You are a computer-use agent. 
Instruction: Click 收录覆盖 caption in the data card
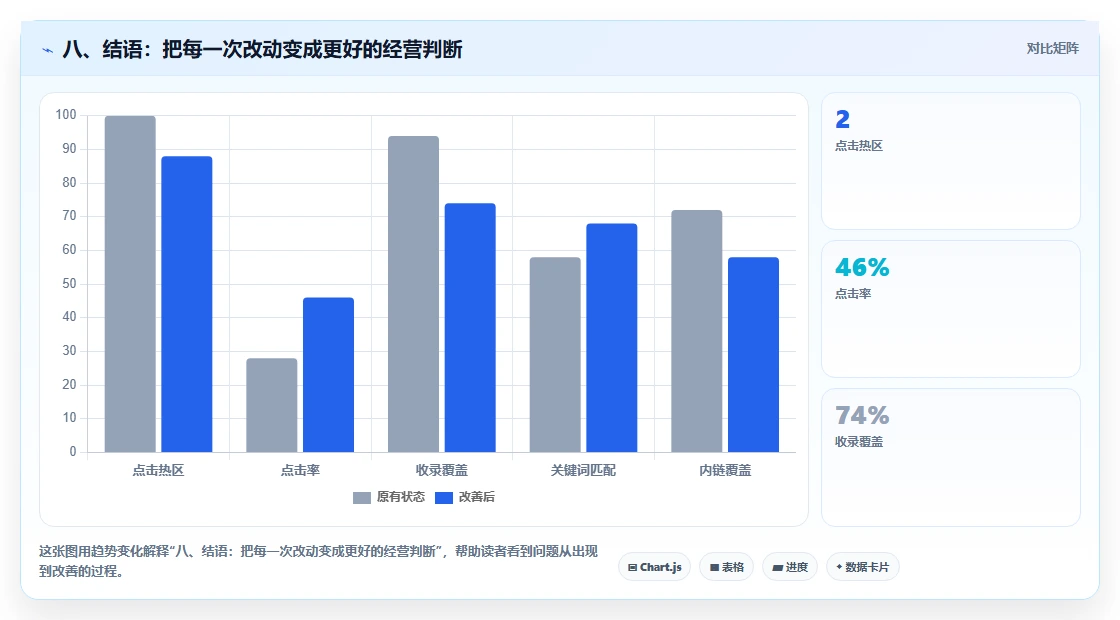point(859,441)
